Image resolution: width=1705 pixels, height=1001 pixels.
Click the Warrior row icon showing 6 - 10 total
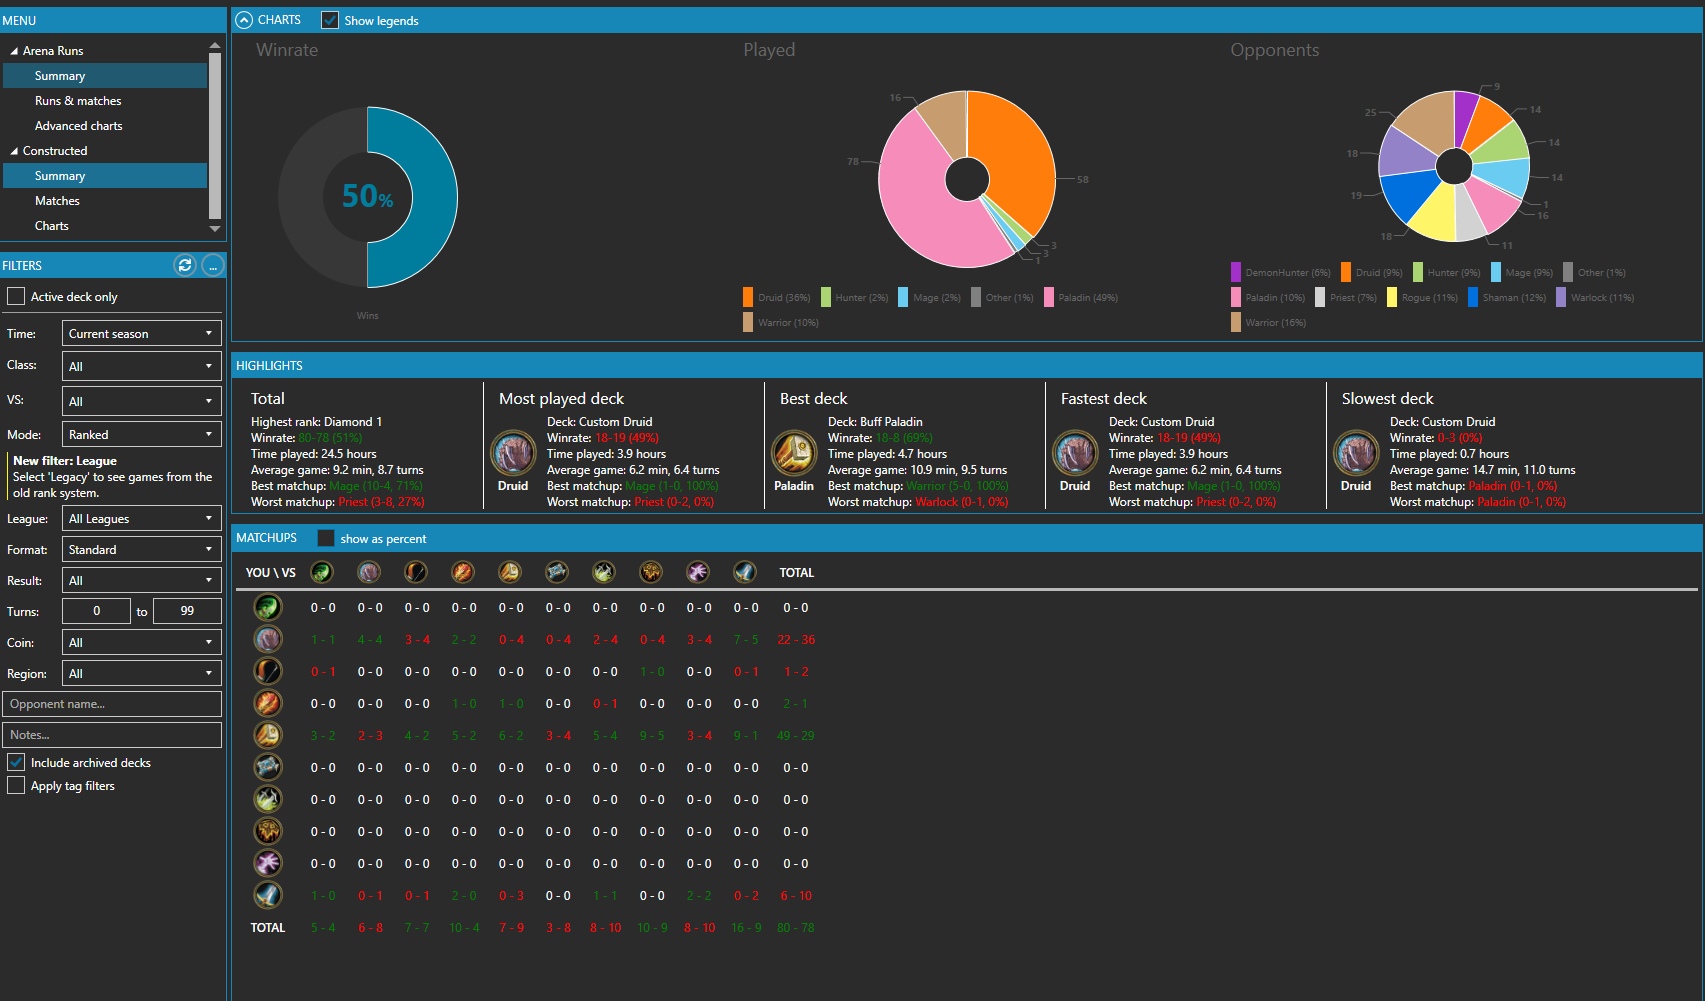point(267,895)
